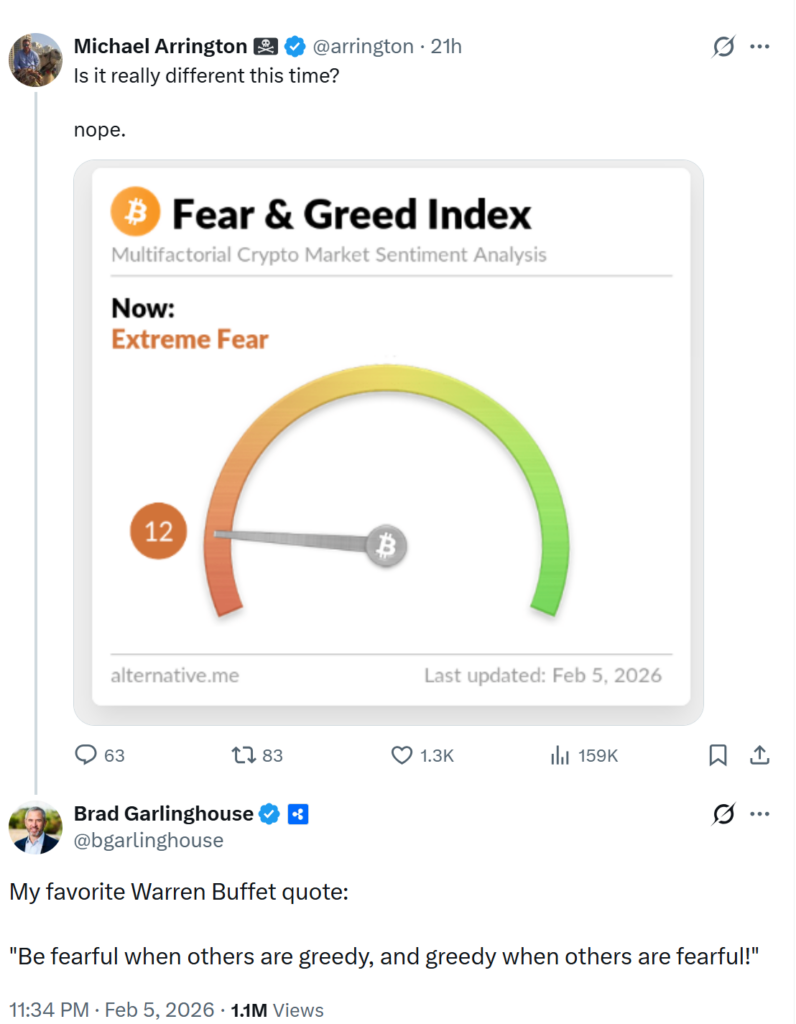Open the more options menu on Garlinghouse's post
The image size is (796, 1024).
760,815
